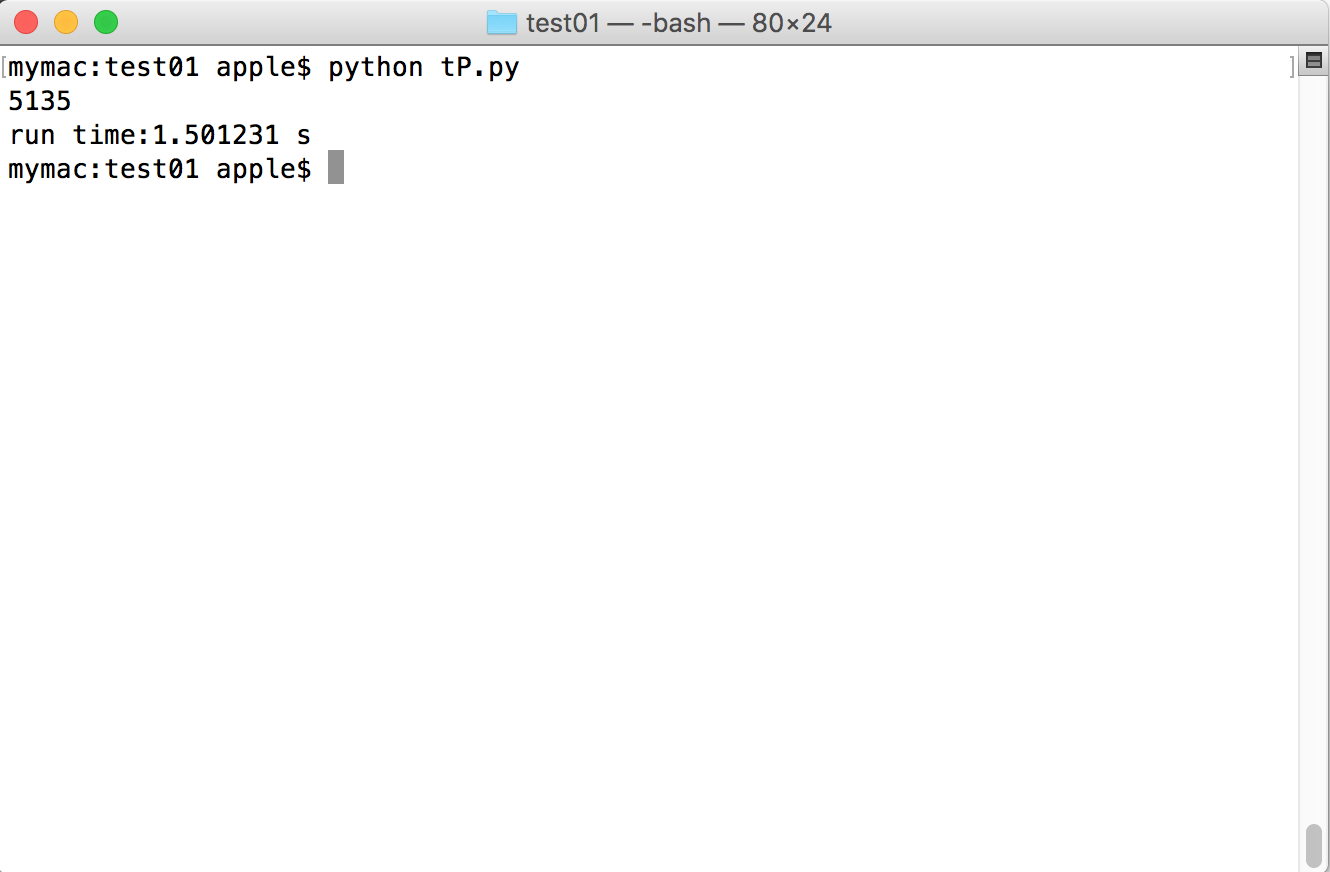
Task: Click the block cursor after the shell prompt
Action: point(337,167)
